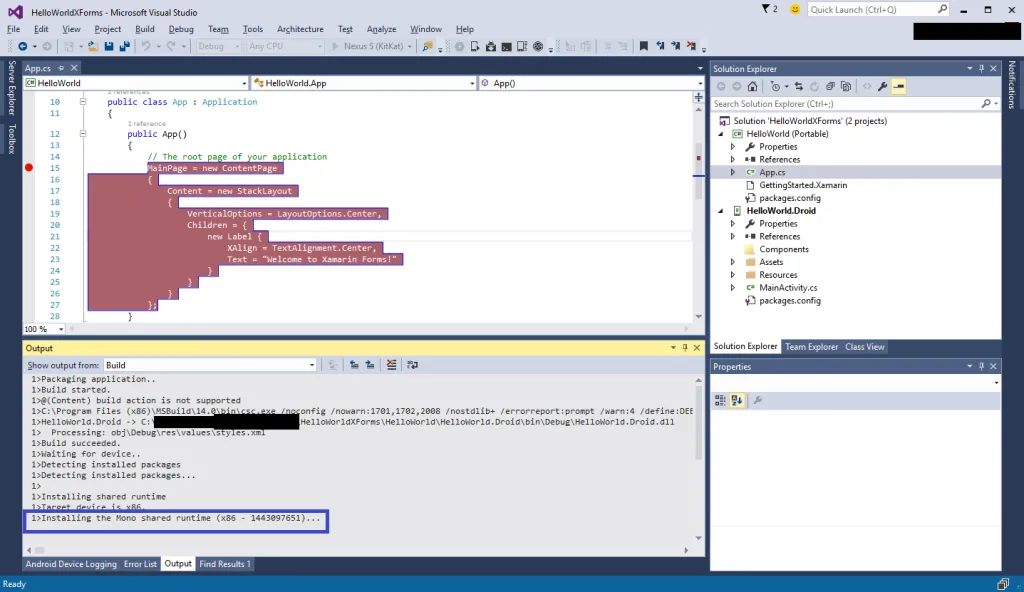Select GettingStarted.Xamarin file
The image size is (1024, 592).
(803, 186)
